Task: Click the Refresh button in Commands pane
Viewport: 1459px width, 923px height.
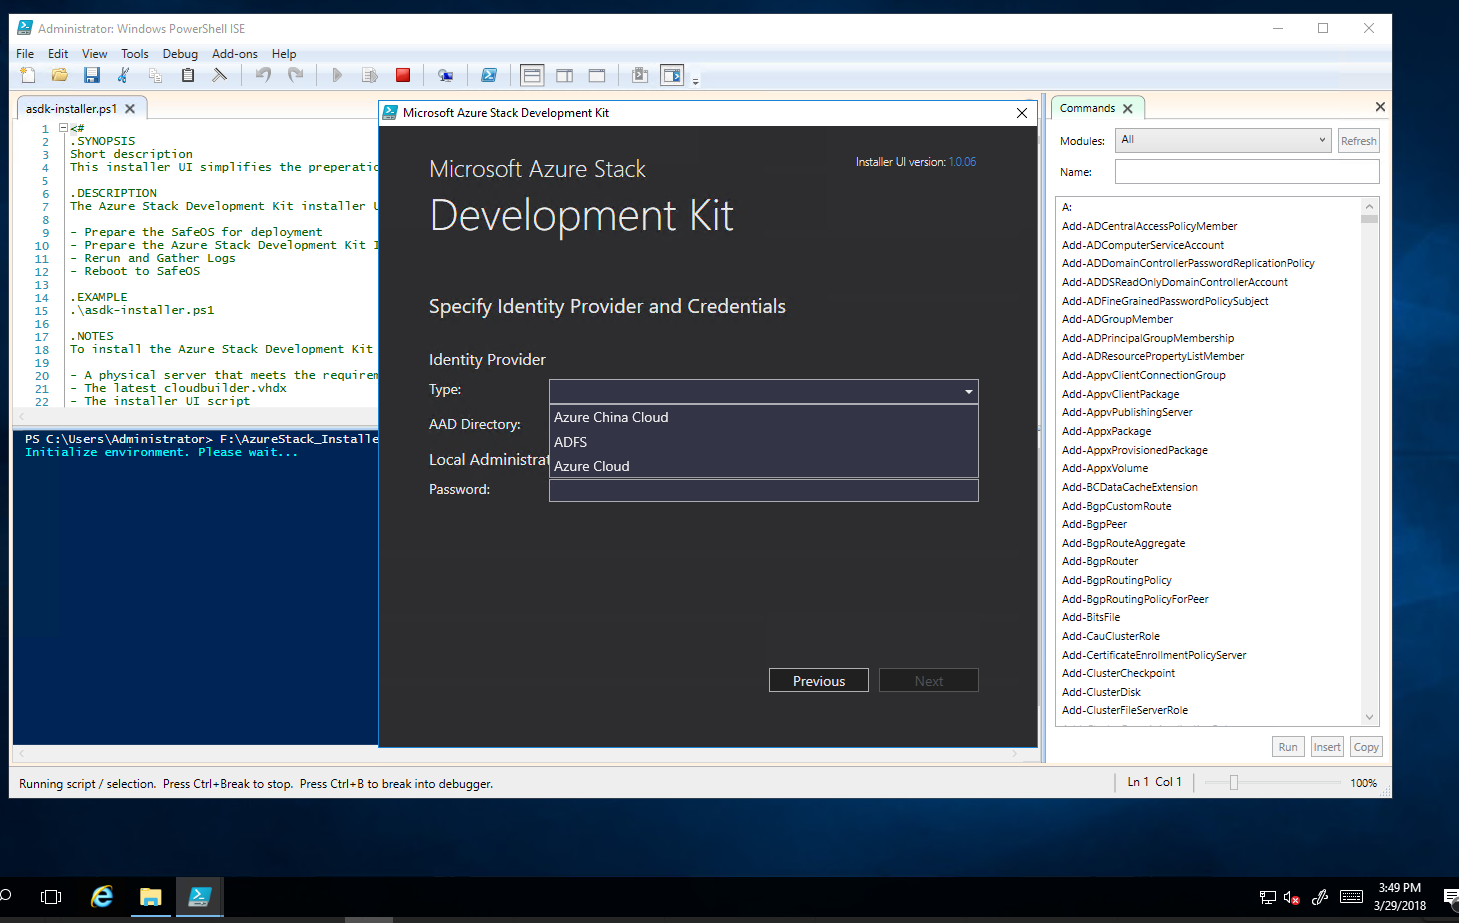Action: point(1358,141)
